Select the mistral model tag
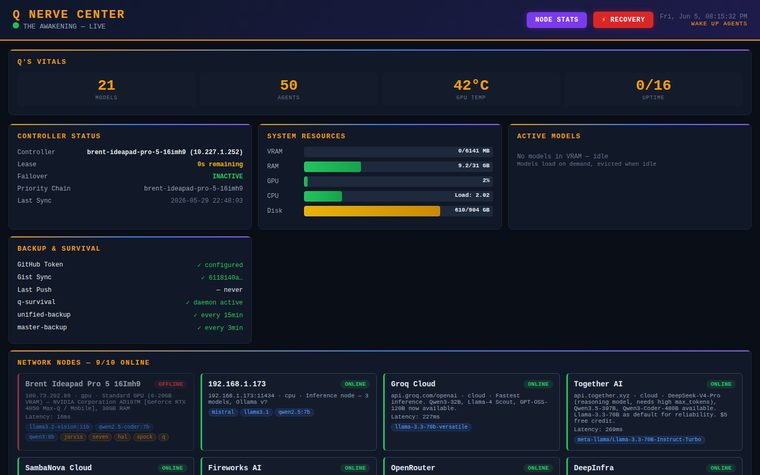 tap(223, 412)
